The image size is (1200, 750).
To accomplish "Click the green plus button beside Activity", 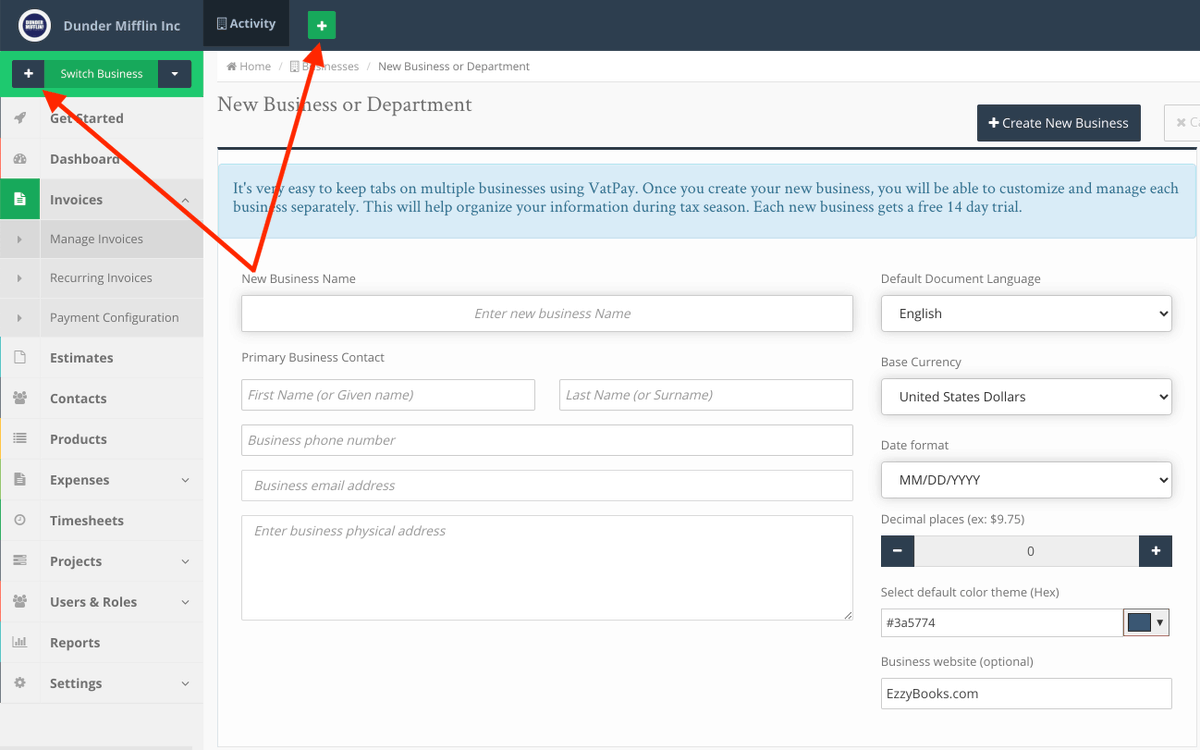I will click(x=321, y=25).
